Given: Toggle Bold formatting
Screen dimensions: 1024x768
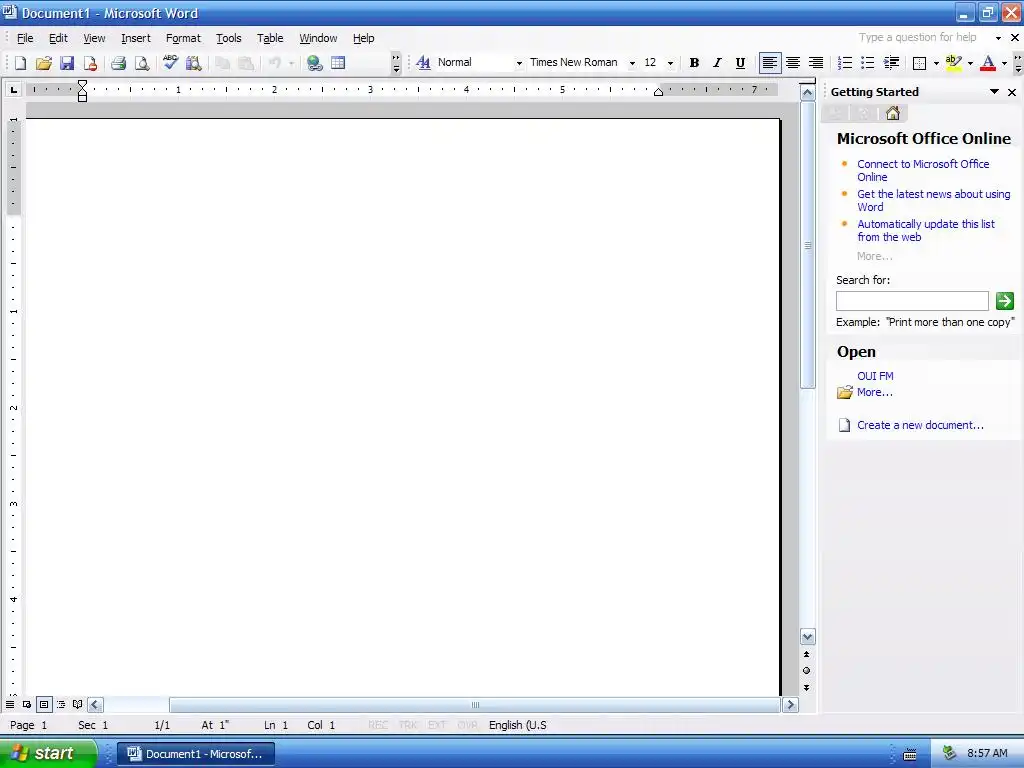Looking at the screenshot, I should coord(694,63).
